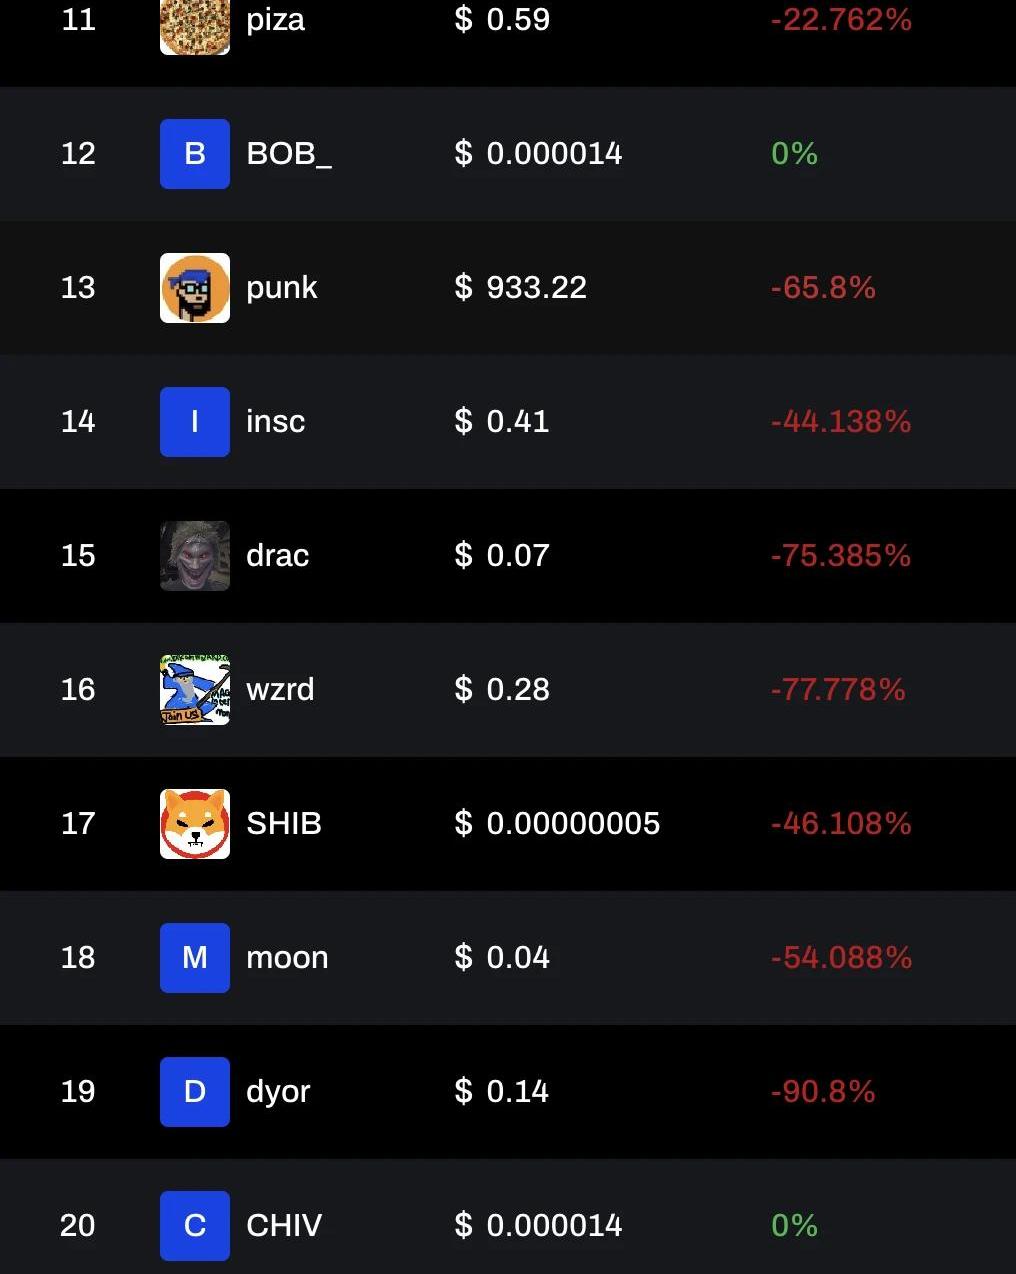Select the punk price $ 933.22

[521, 287]
